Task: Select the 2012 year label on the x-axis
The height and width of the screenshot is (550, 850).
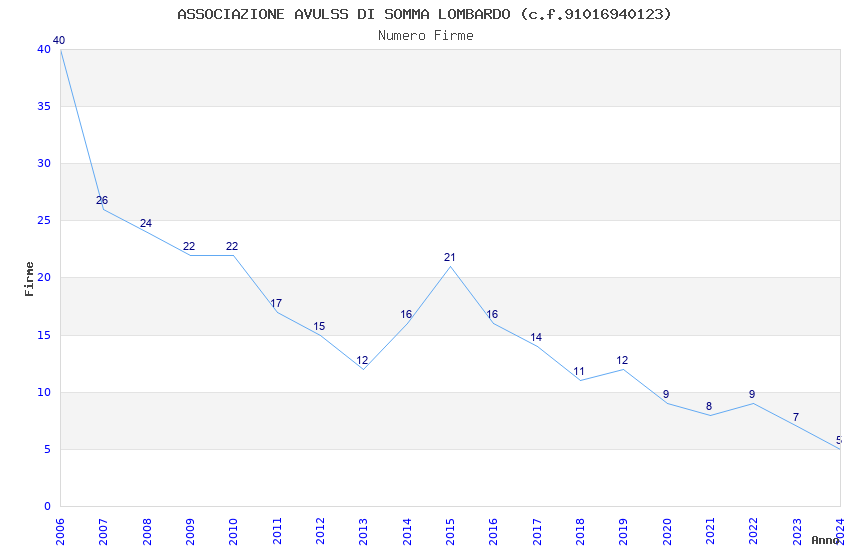Action: [x=320, y=532]
